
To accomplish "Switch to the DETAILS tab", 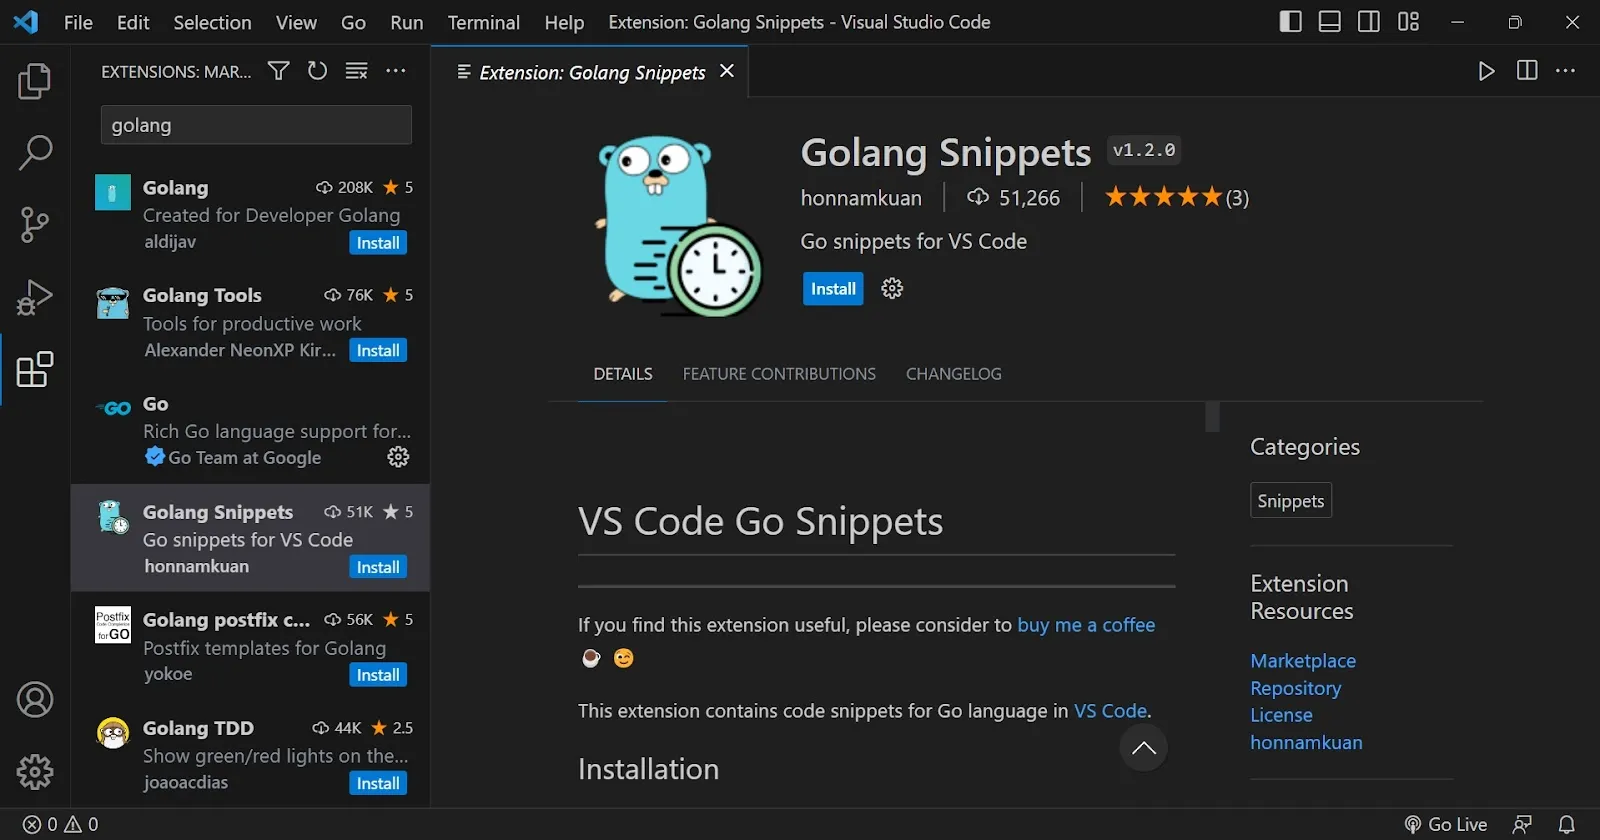I will [x=623, y=374].
